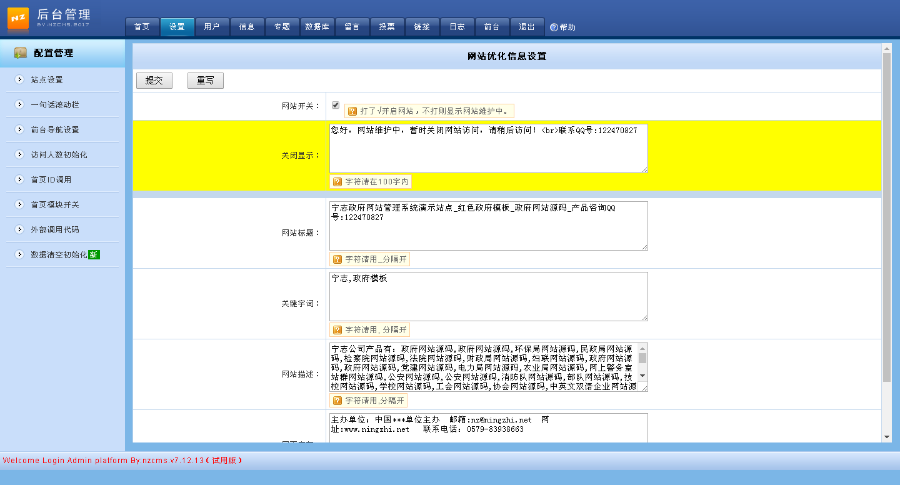Image resolution: width=900 pixels, height=485 pixels.
Task: Click the arrow icon beside 首页模块开关
Action: click(x=20, y=204)
